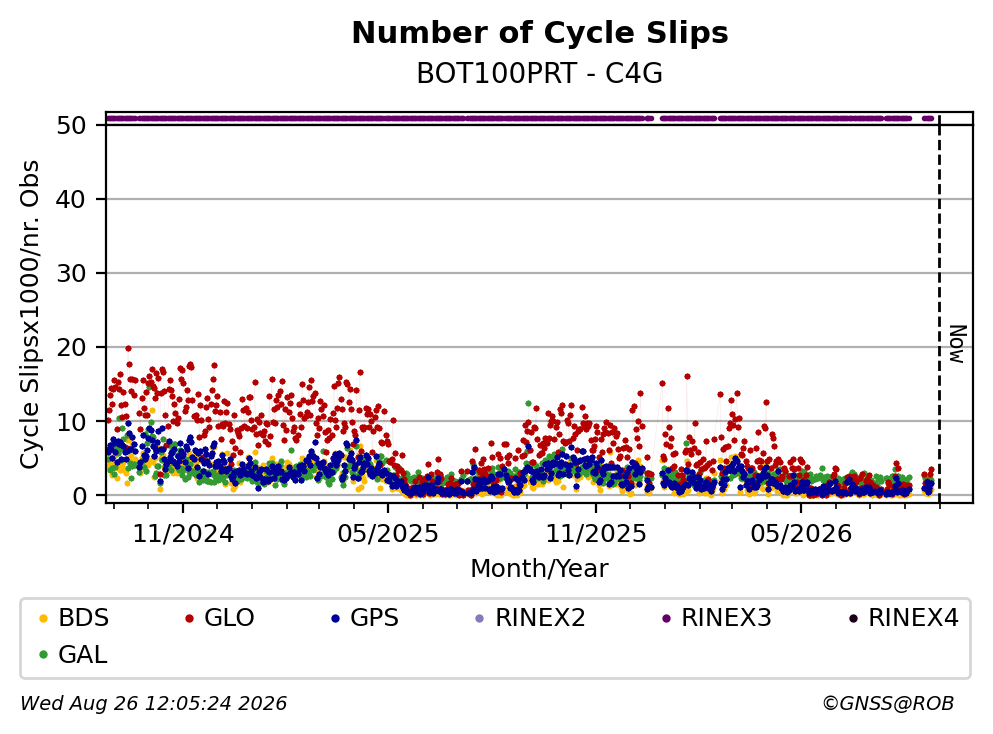This screenshot has width=993, height=734.
Task: Select the GPS legend label
Action: coord(374,618)
